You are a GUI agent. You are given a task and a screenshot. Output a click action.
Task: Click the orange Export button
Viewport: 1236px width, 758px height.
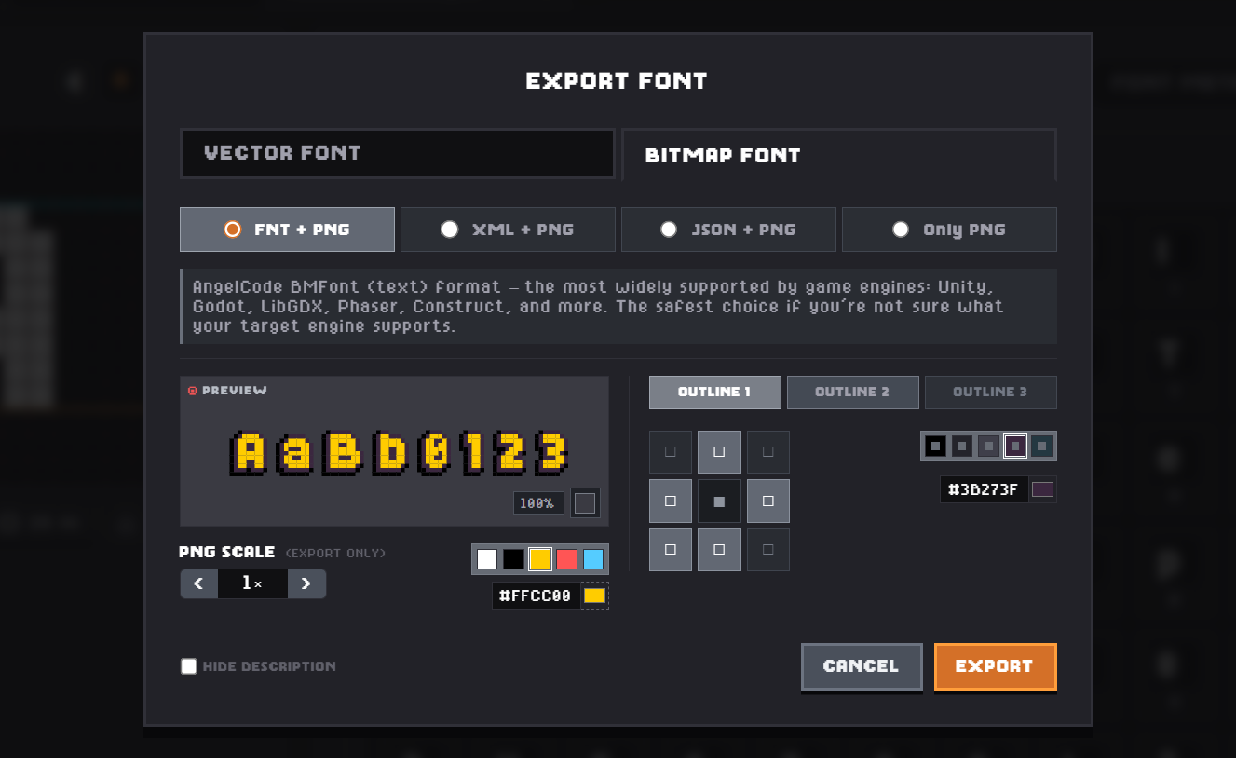coord(995,666)
